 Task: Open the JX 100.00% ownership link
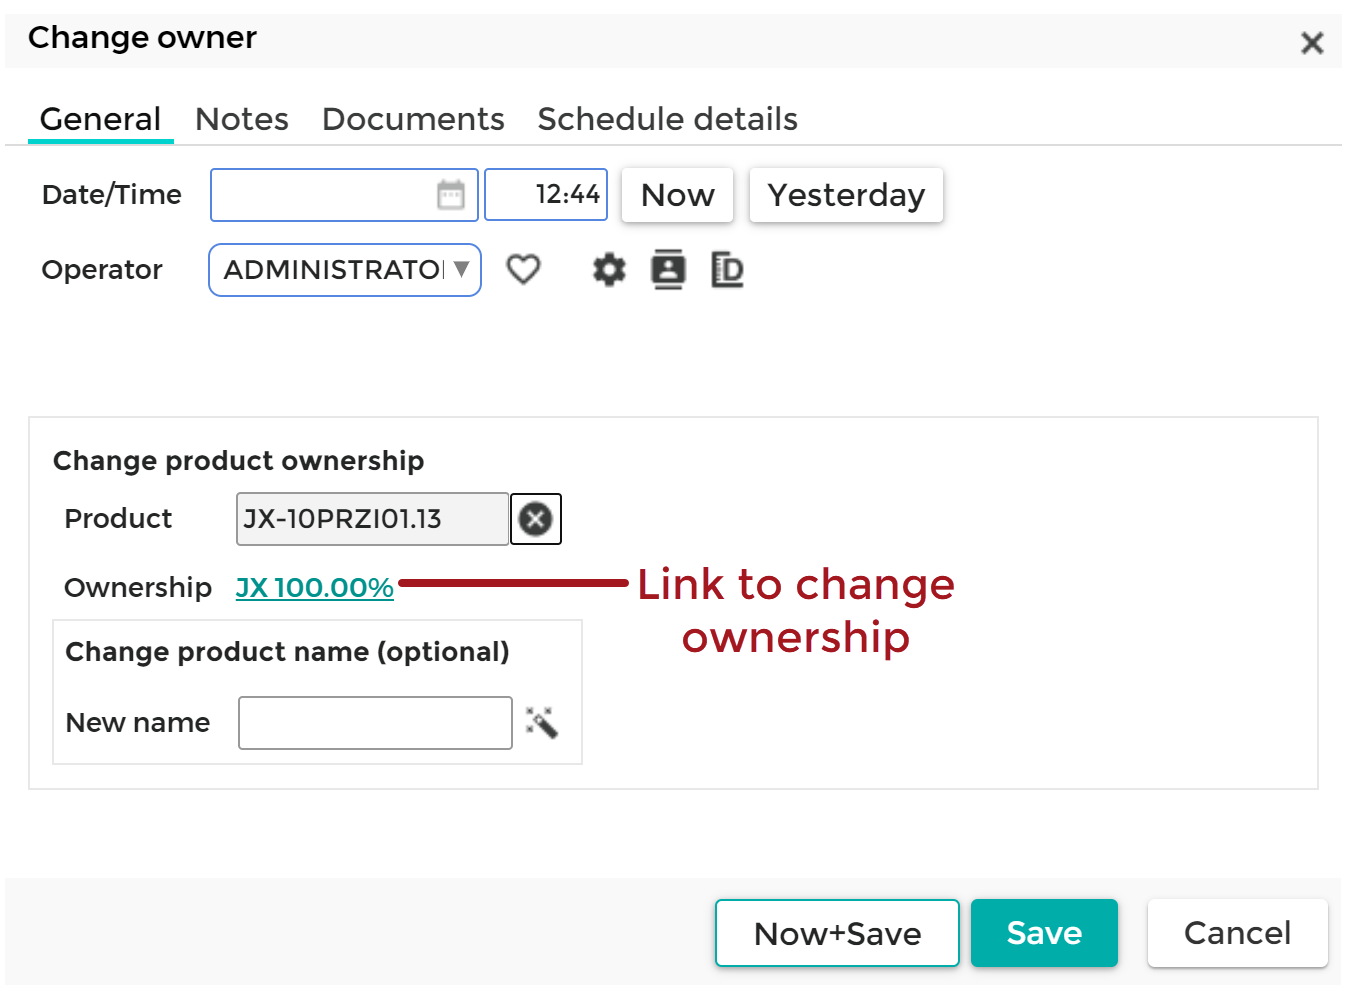pos(314,588)
